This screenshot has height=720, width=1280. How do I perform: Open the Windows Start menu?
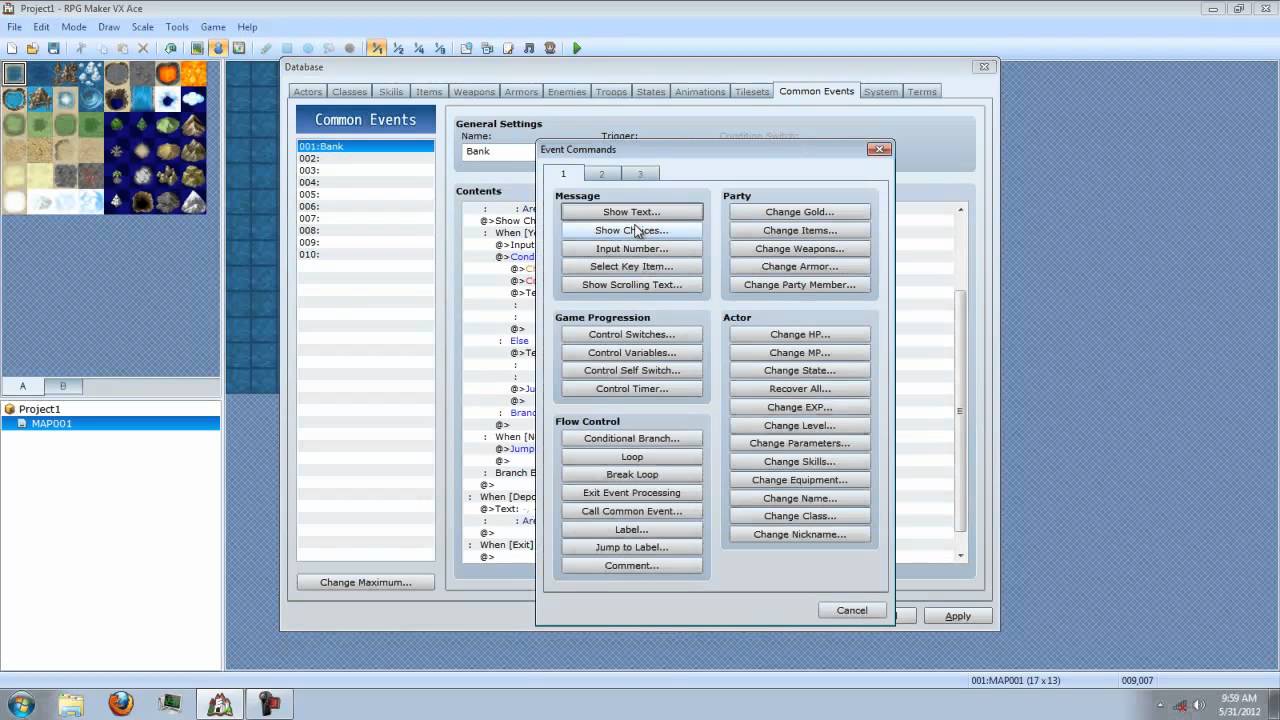(x=21, y=704)
